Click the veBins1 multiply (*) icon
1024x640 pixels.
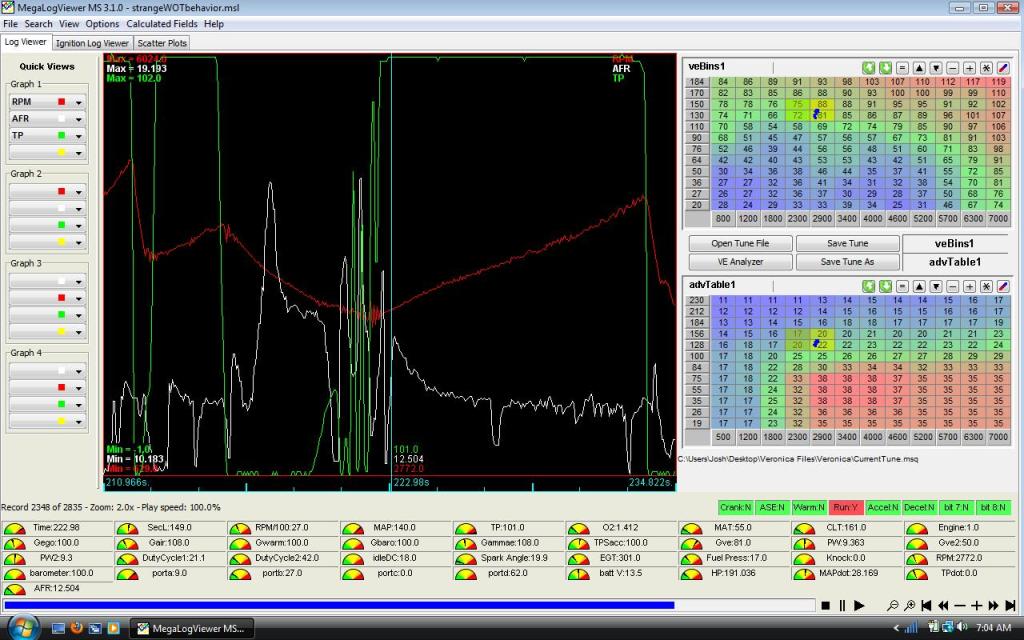(986, 65)
